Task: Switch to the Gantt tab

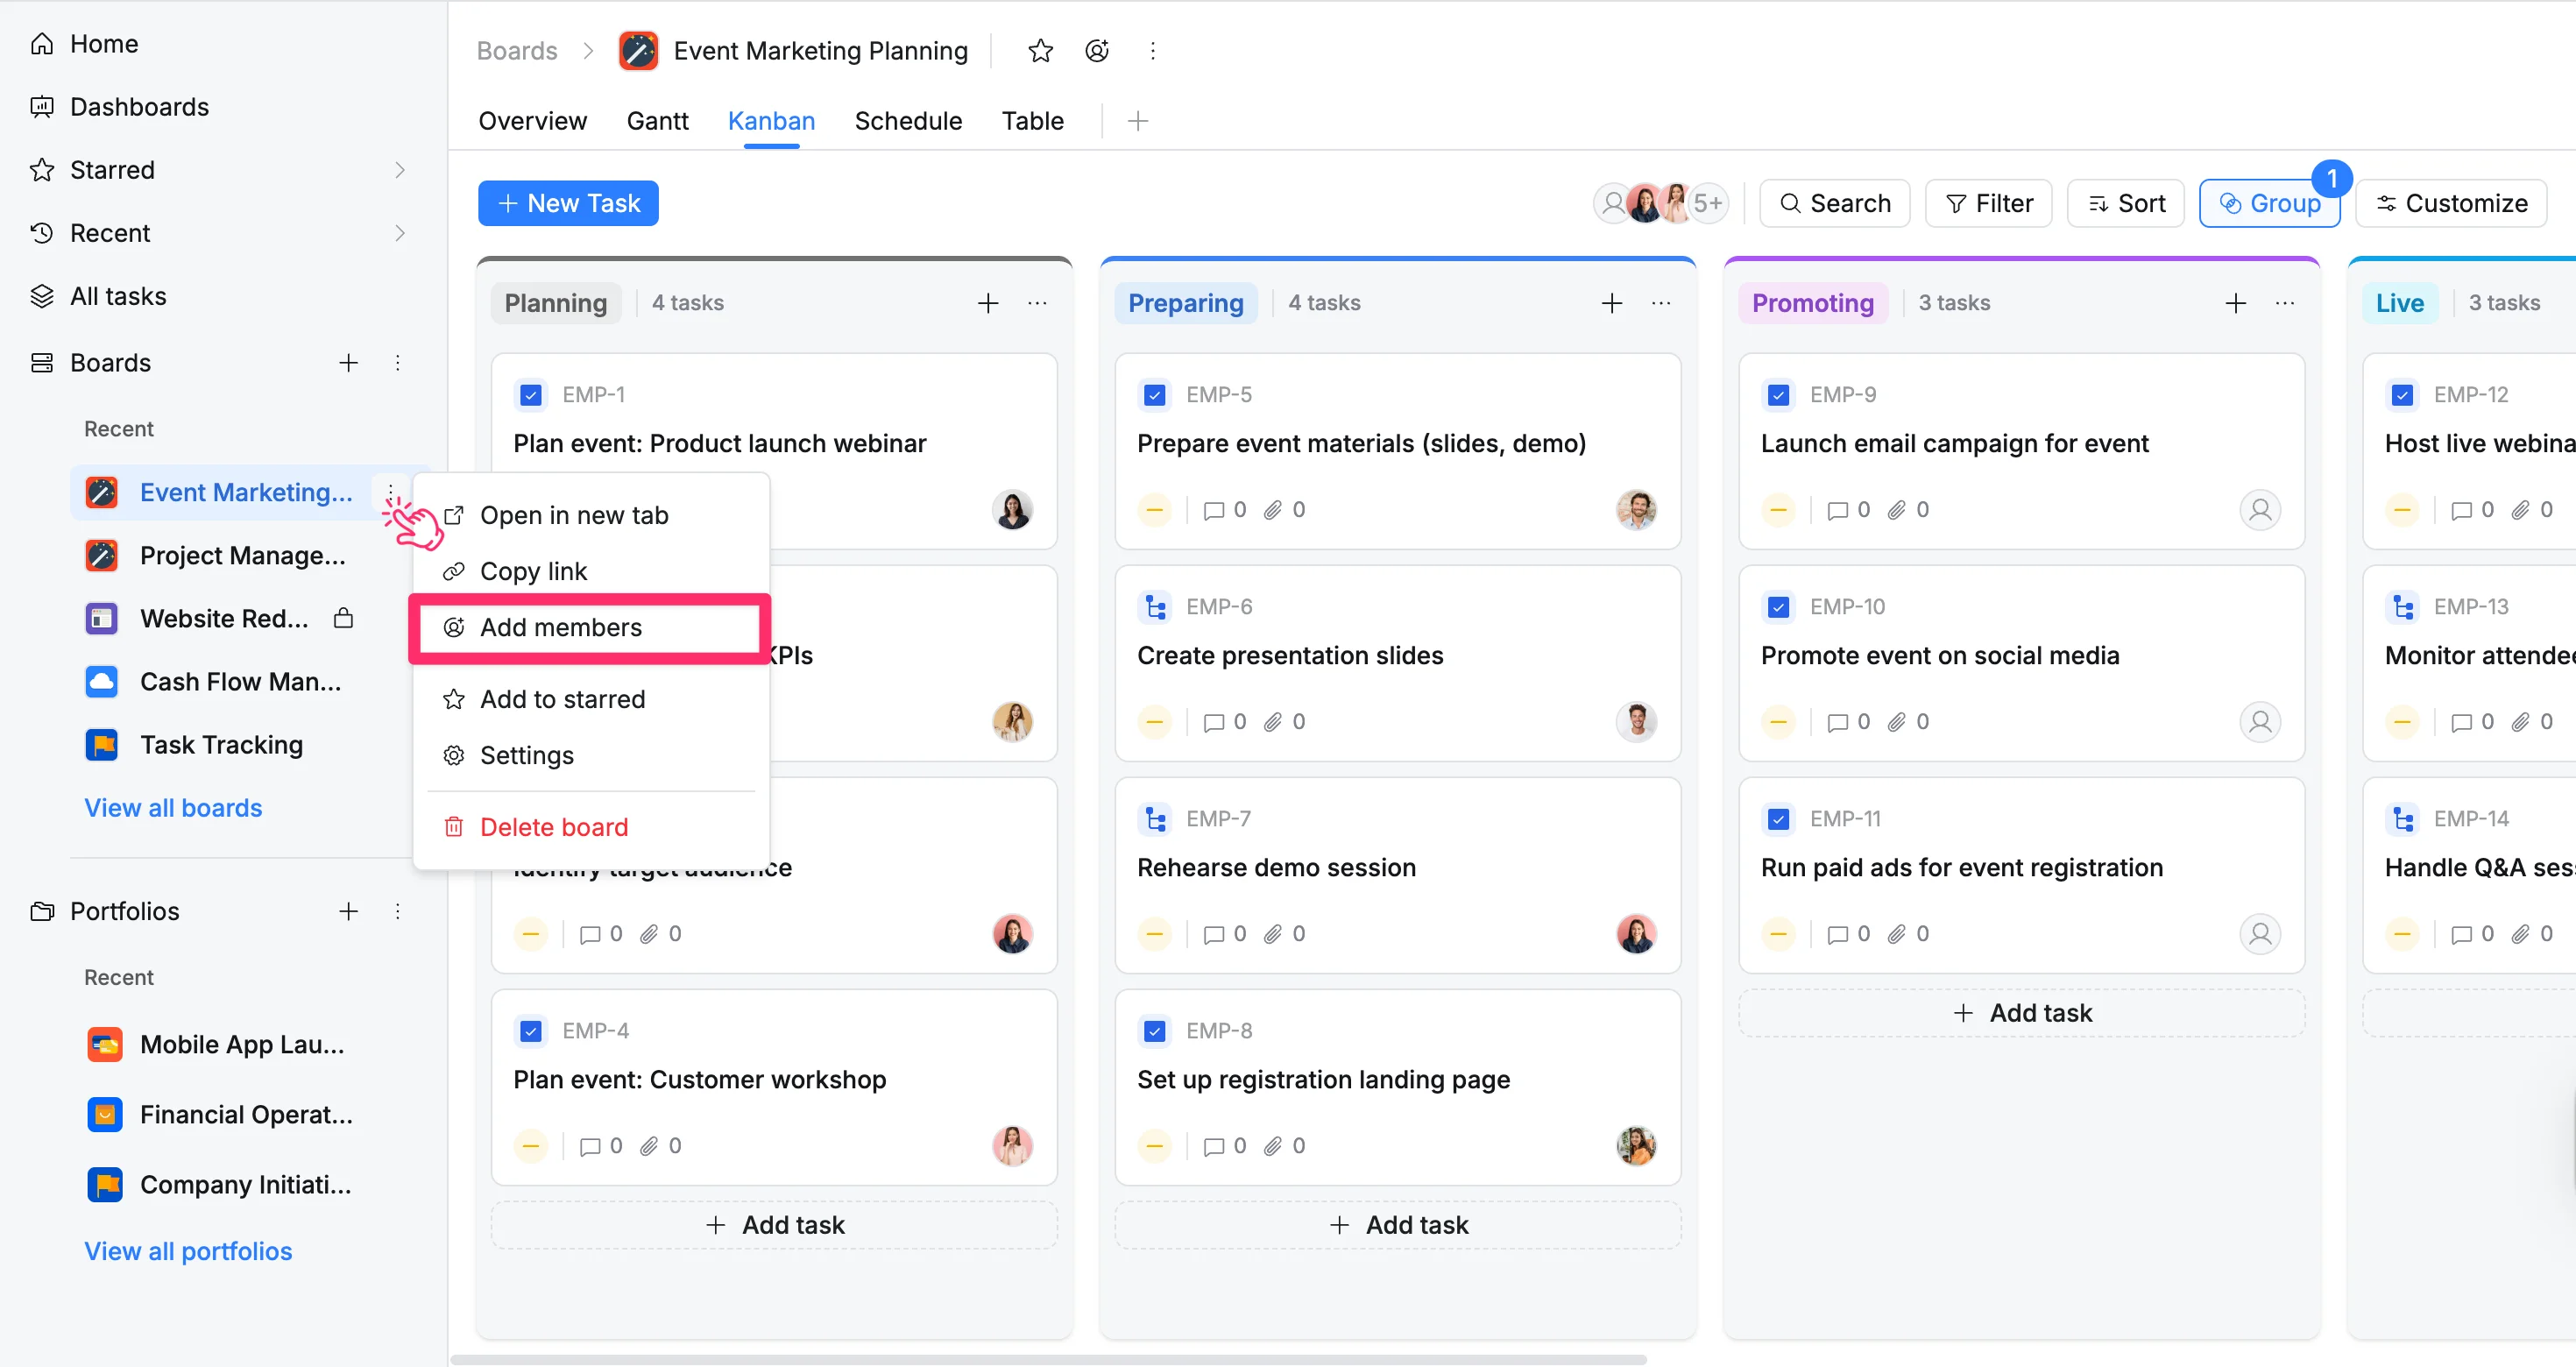Action: click(657, 121)
